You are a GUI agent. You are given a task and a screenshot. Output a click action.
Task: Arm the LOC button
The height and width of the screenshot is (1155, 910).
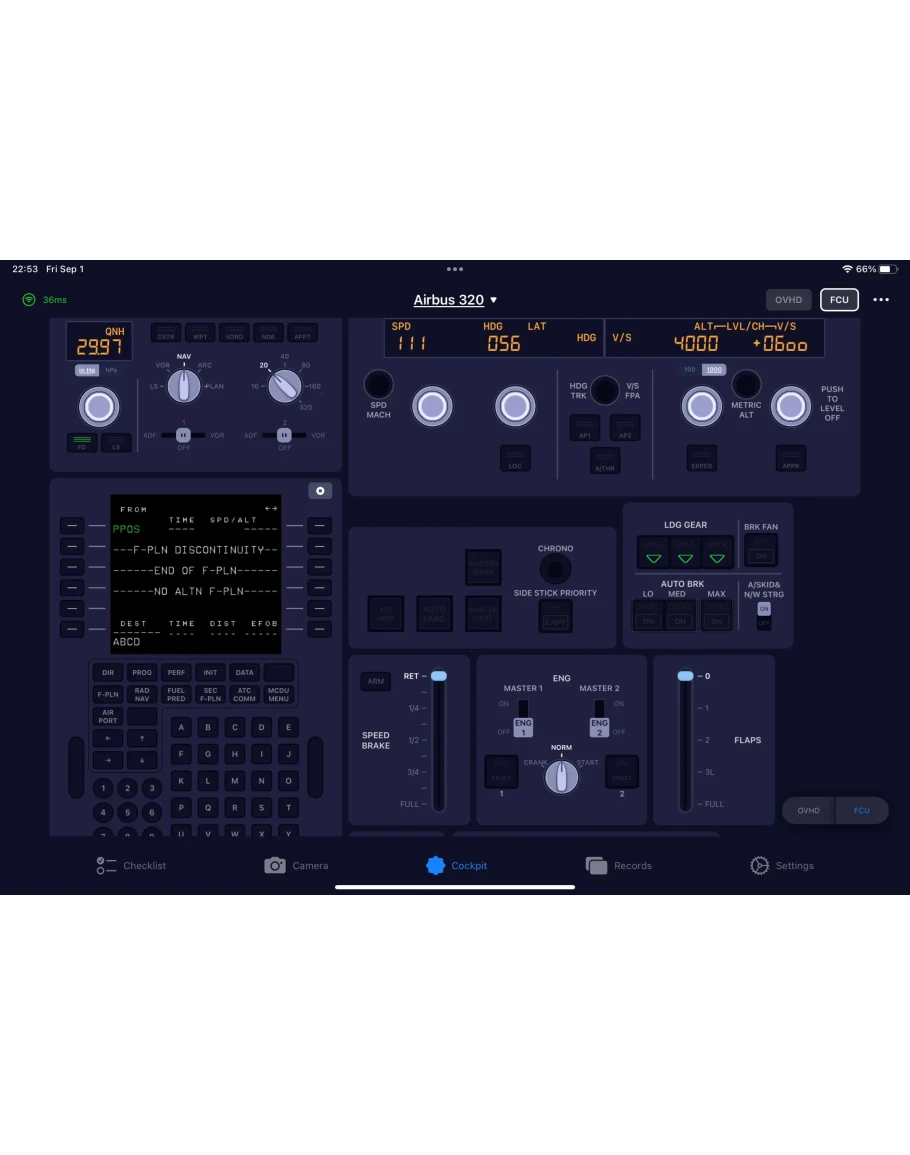515,458
